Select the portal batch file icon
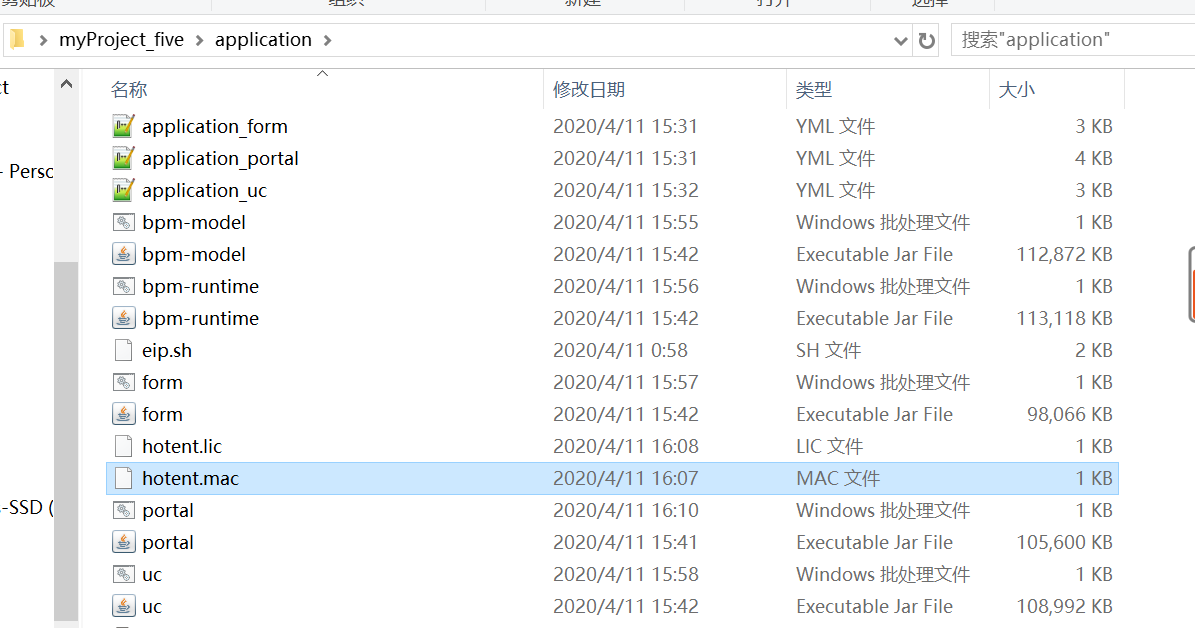 (x=123, y=511)
